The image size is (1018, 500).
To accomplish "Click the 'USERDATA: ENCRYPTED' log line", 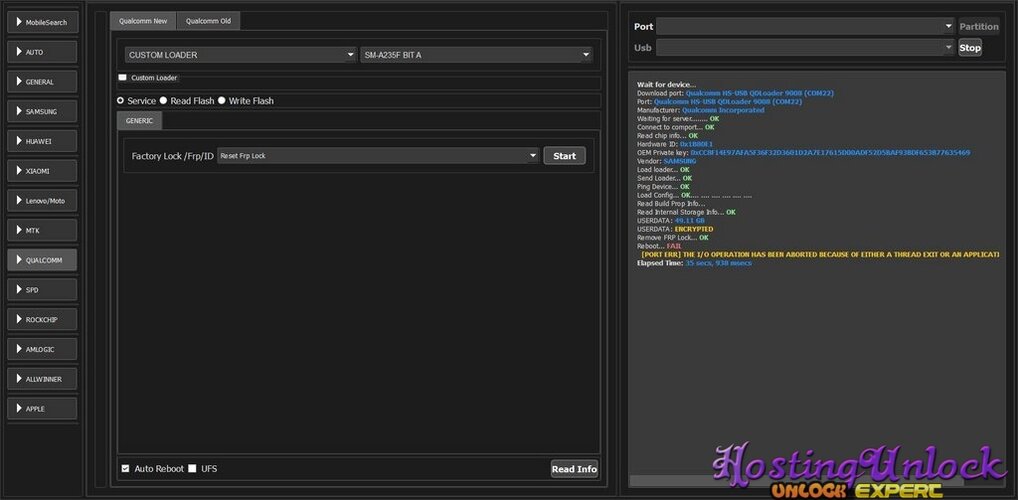I will (x=675, y=229).
